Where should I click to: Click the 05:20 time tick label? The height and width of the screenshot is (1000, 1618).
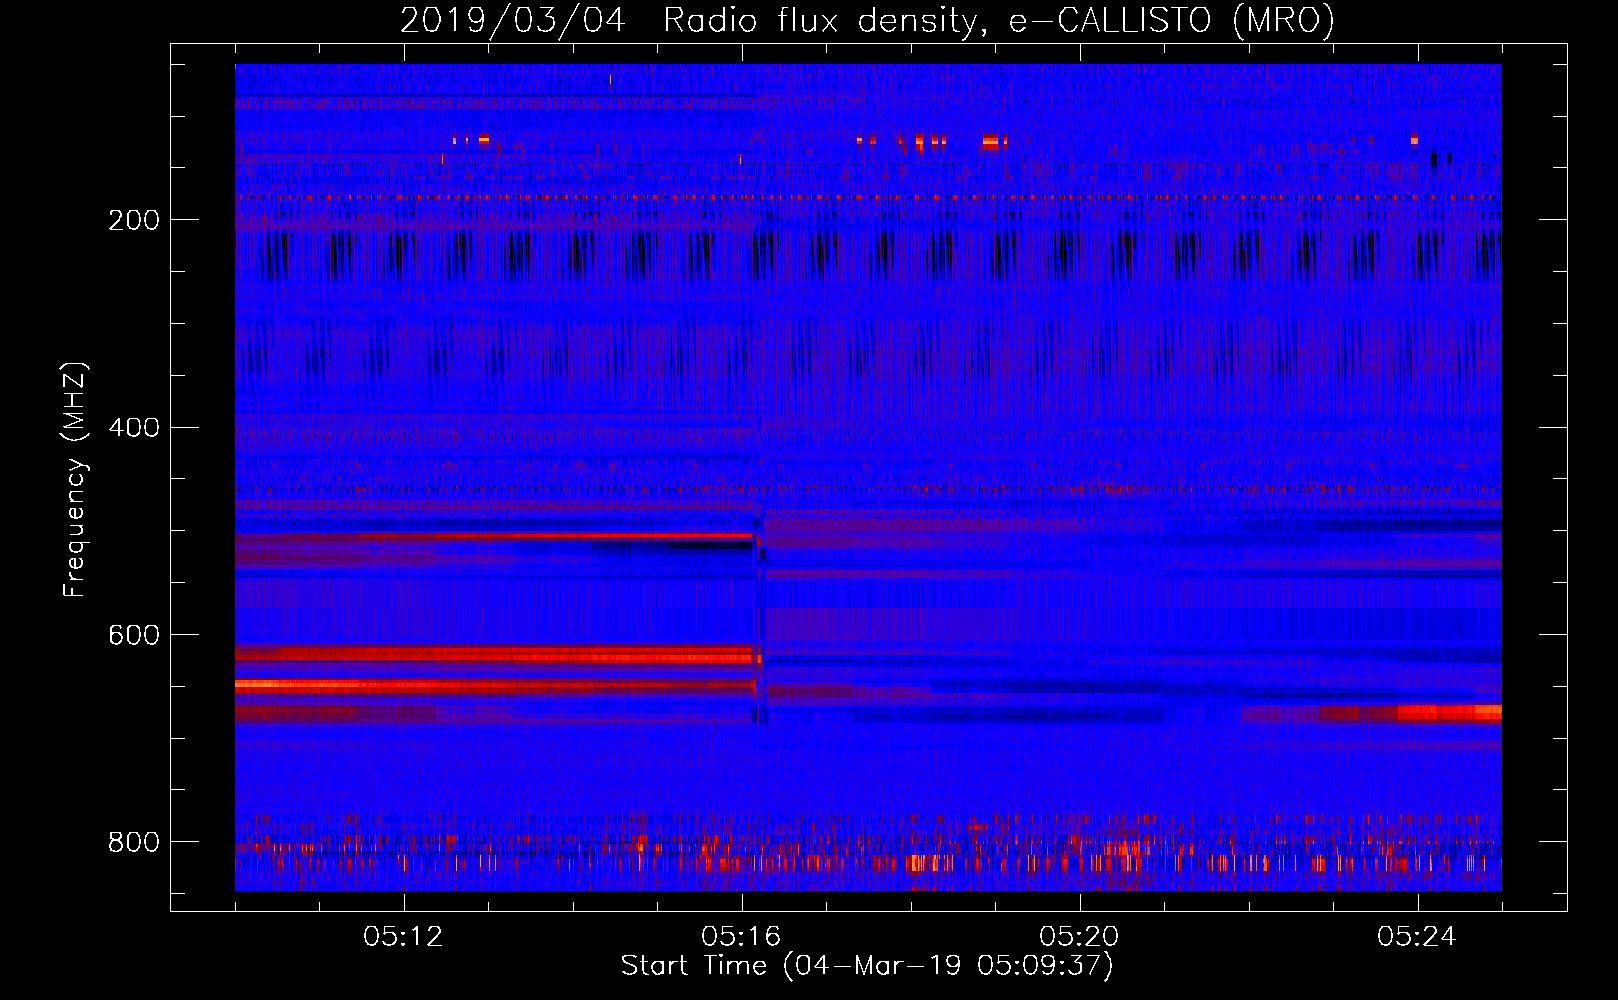1079,937
